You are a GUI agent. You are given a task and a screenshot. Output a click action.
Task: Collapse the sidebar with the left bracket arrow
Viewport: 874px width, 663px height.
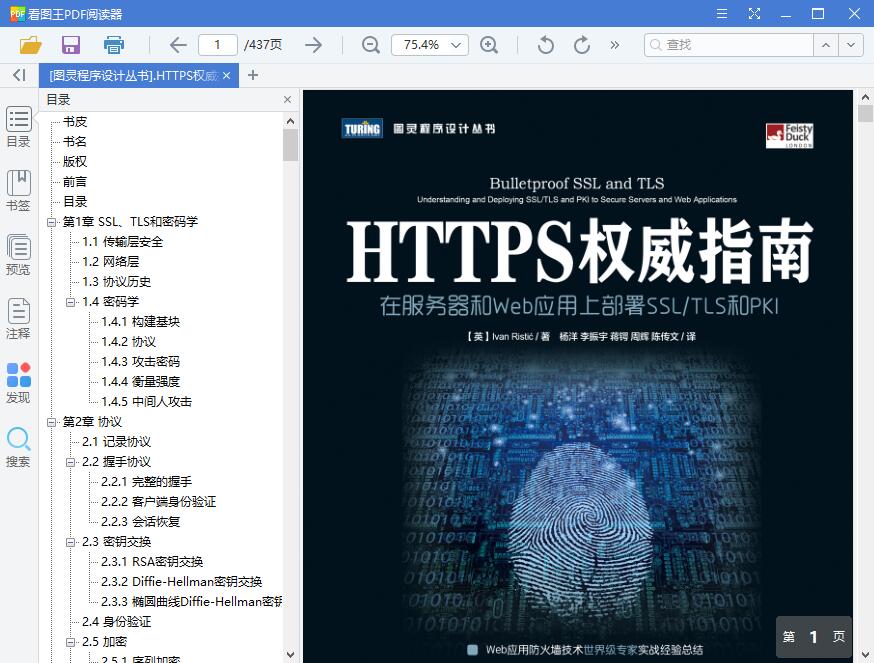click(x=20, y=75)
